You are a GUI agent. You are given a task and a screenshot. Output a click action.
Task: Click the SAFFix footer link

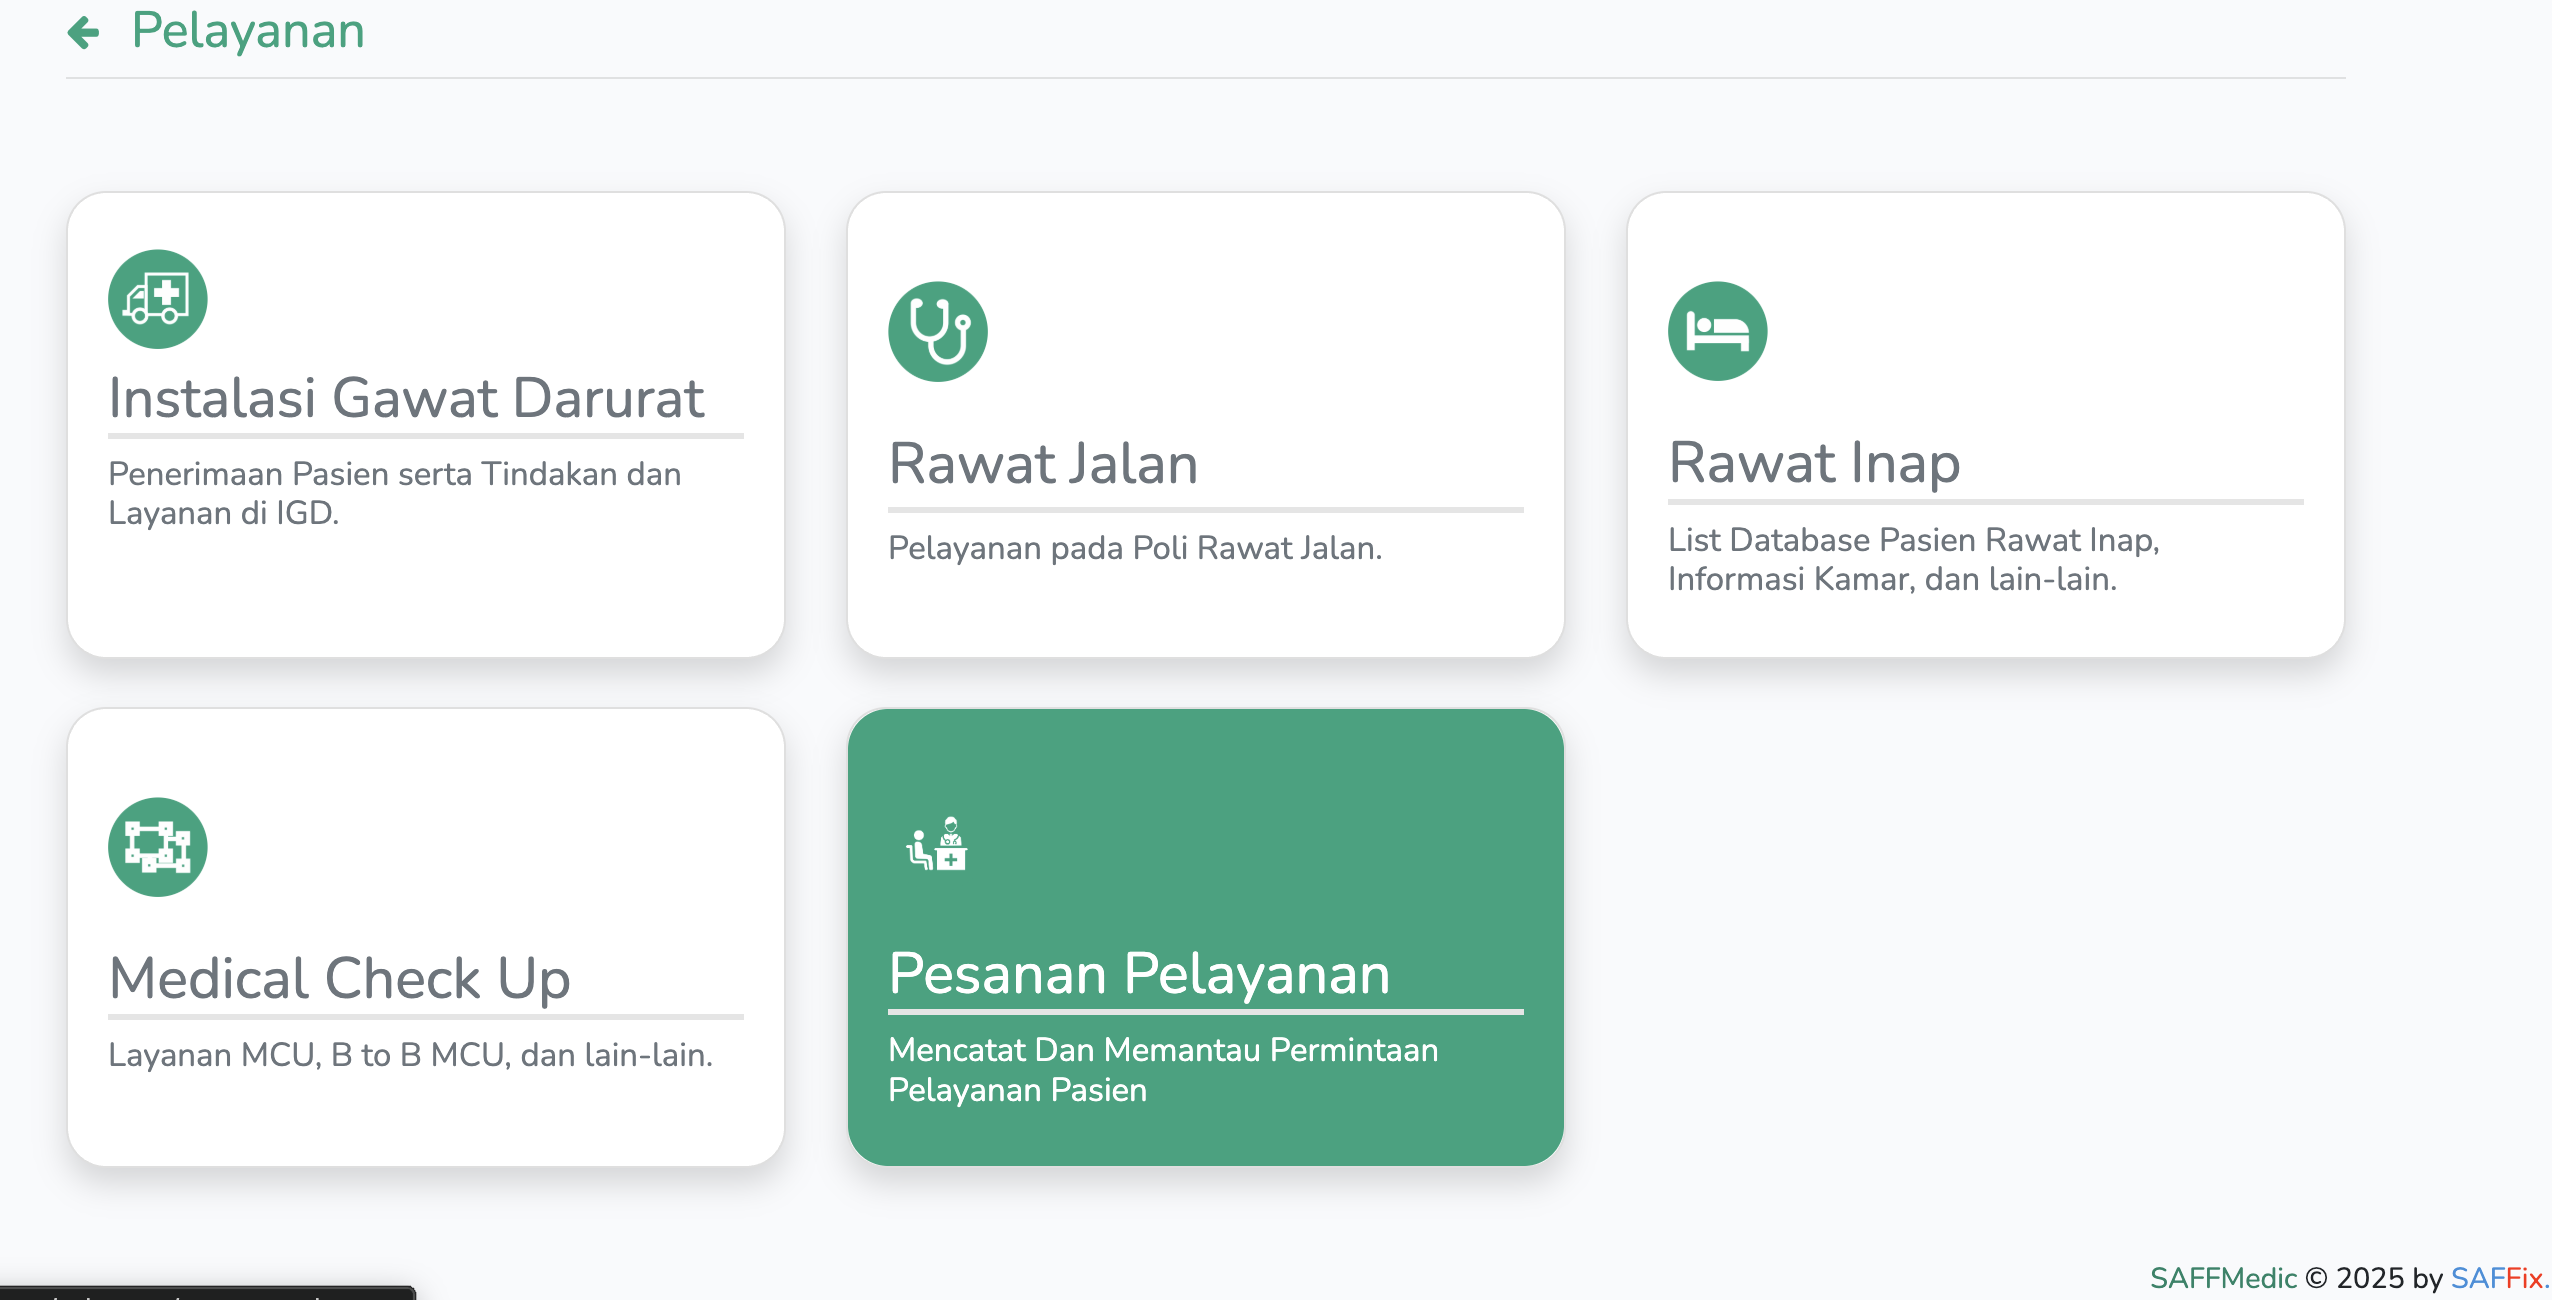[2496, 1278]
